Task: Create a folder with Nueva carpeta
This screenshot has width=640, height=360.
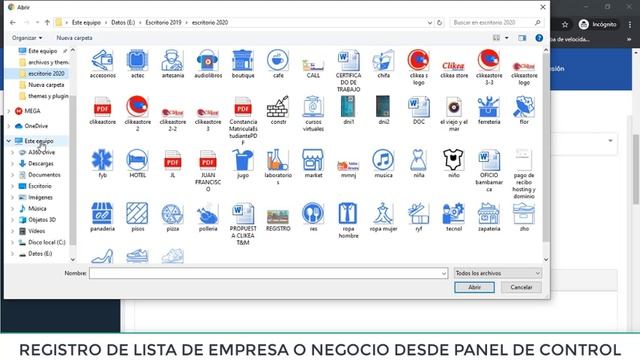Action: [74, 38]
